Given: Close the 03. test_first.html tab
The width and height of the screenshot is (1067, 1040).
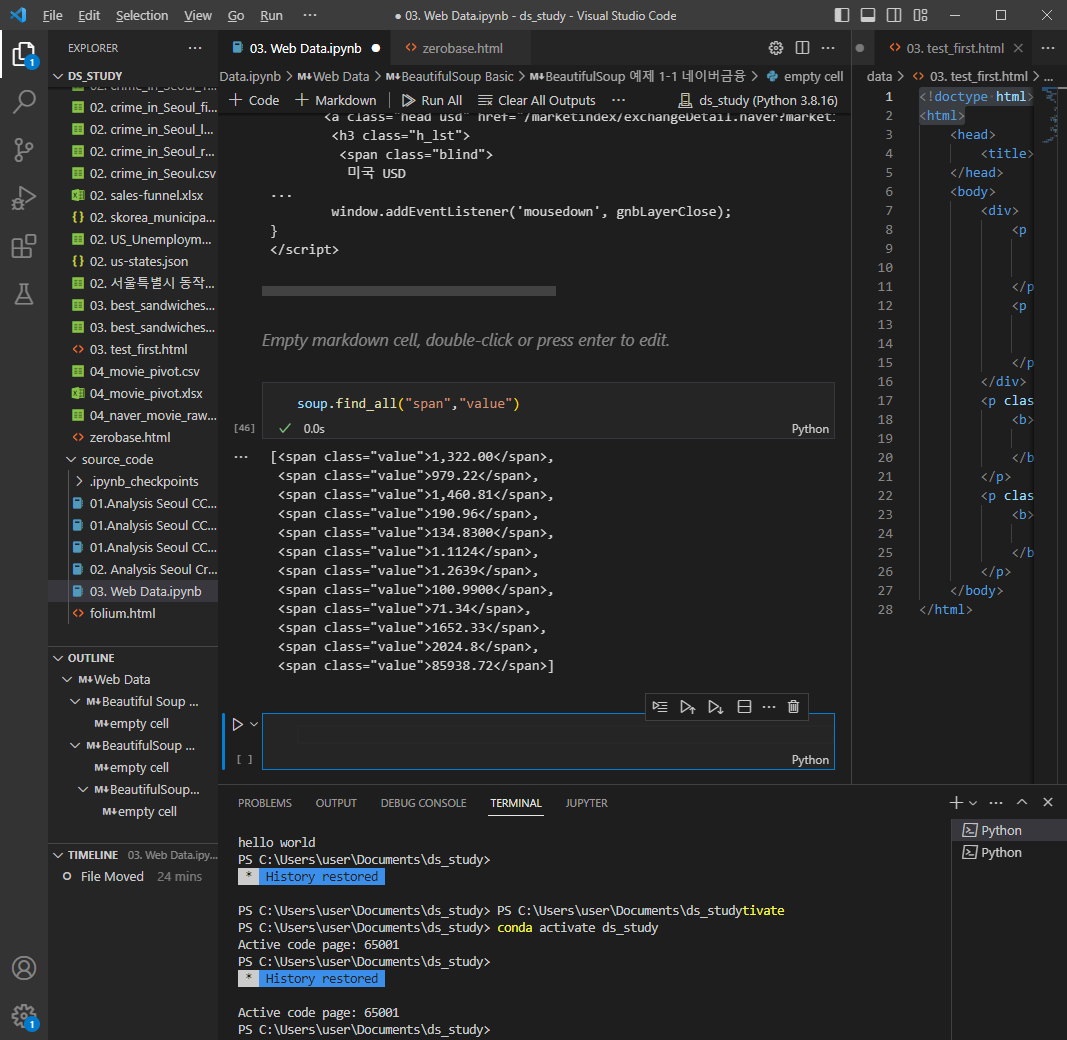Looking at the screenshot, I should 1018,48.
